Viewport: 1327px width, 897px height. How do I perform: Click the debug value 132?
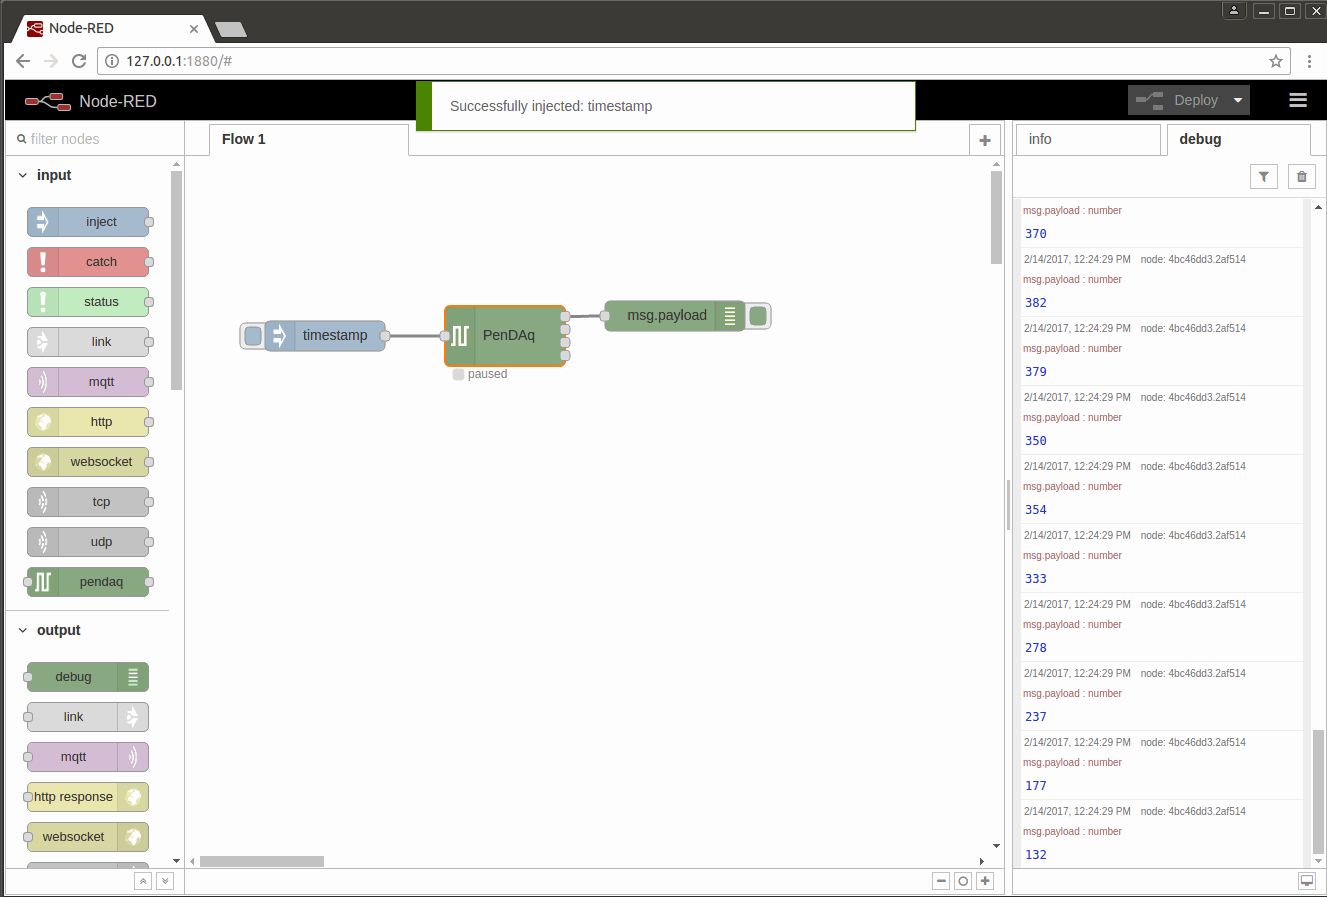(x=1036, y=855)
